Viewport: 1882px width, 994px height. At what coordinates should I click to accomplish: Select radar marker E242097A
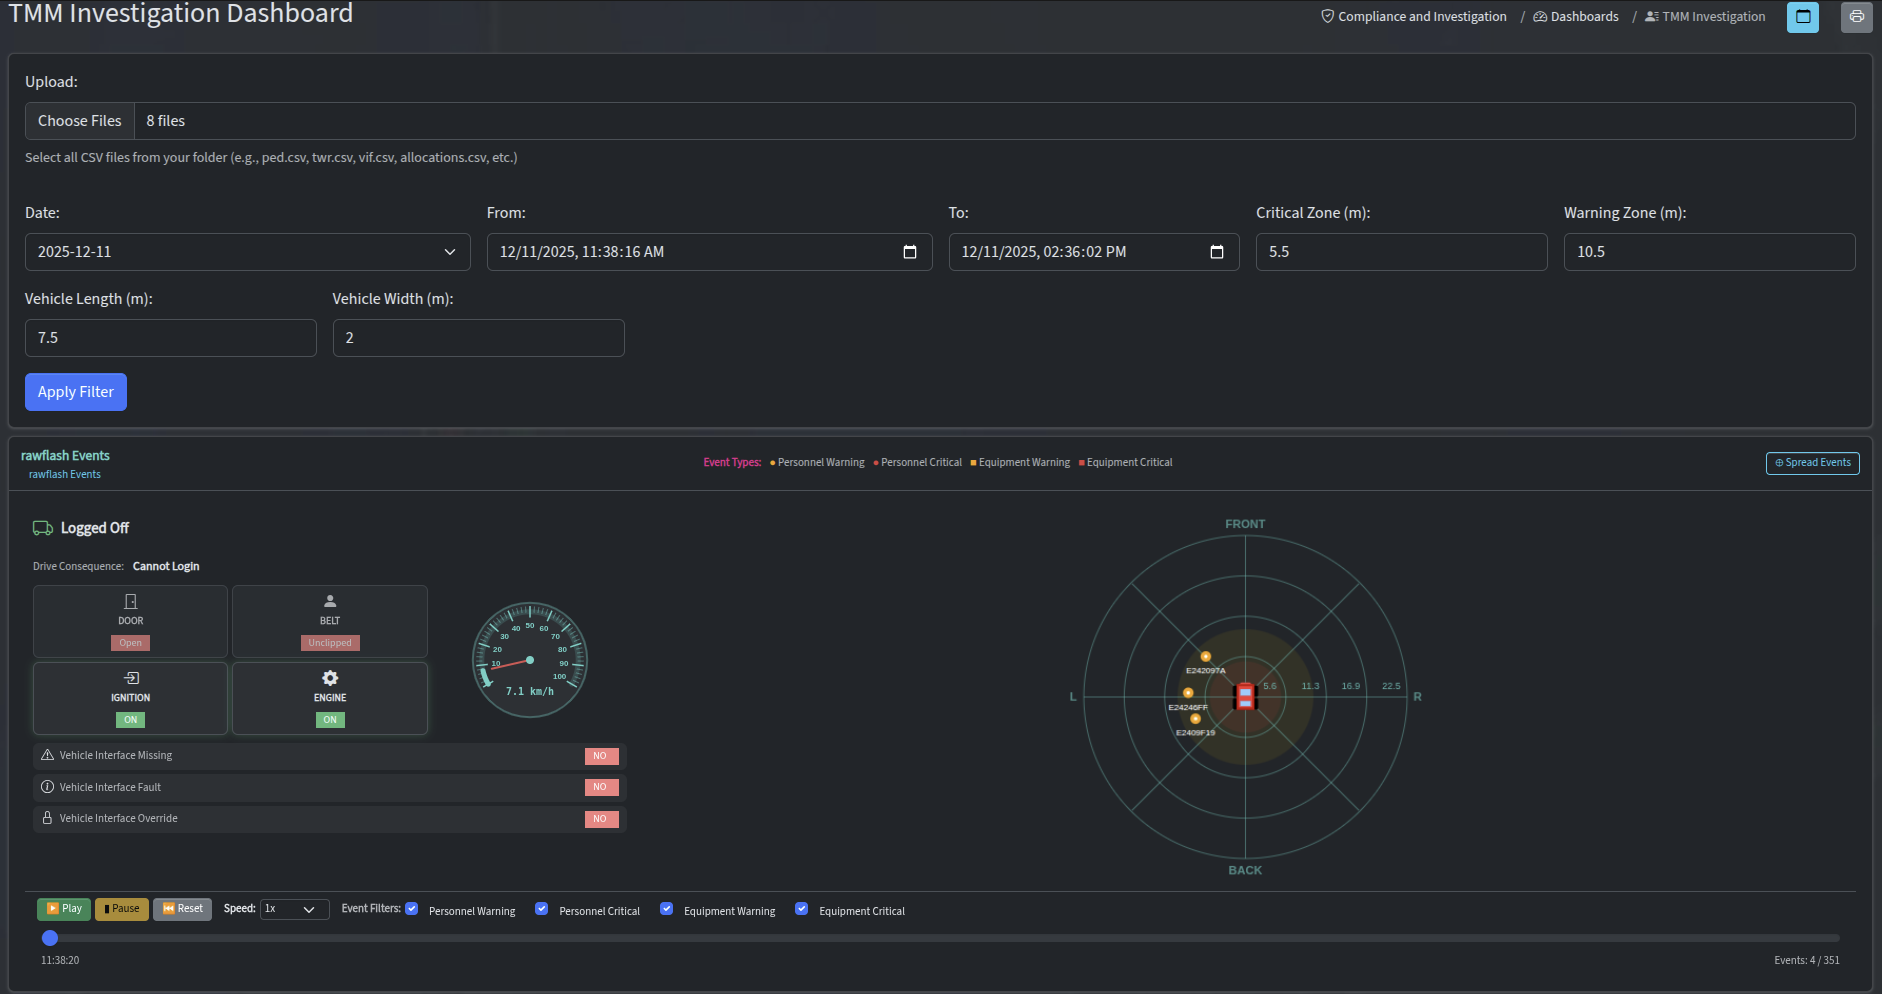(1205, 657)
